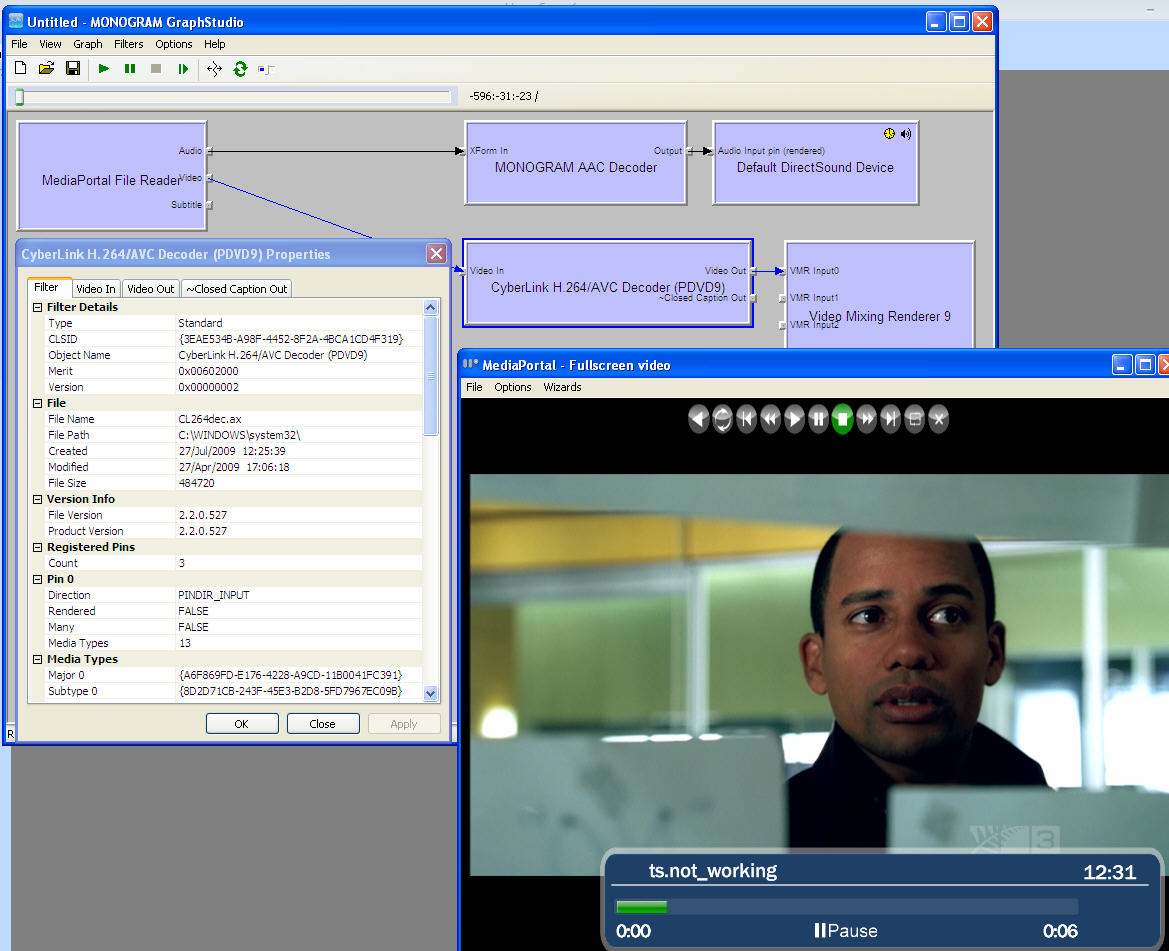This screenshot has height=951, width=1169.
Task: Click the speaker icon on DirectSound Device
Action: [905, 133]
